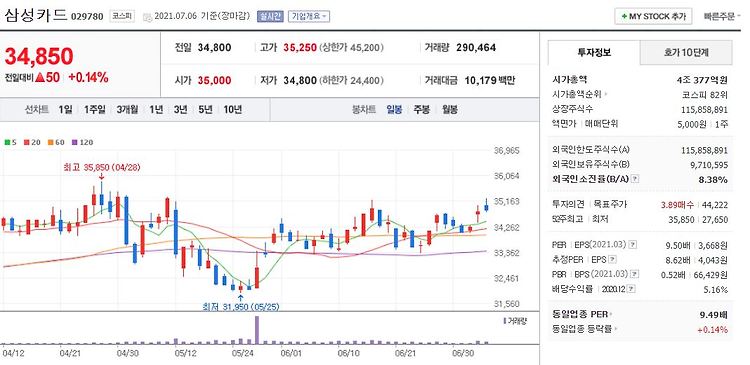Show the 1년 line chart
This screenshot has height=365, width=750.
[x=156, y=110]
